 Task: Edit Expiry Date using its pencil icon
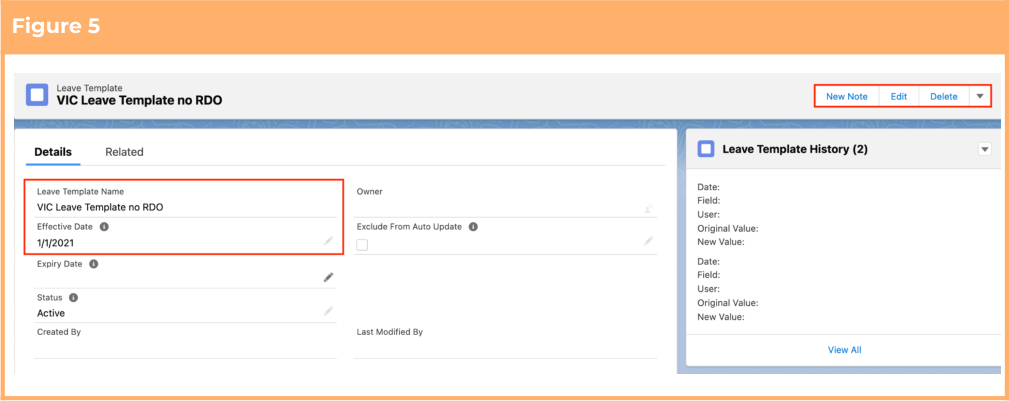[328, 277]
